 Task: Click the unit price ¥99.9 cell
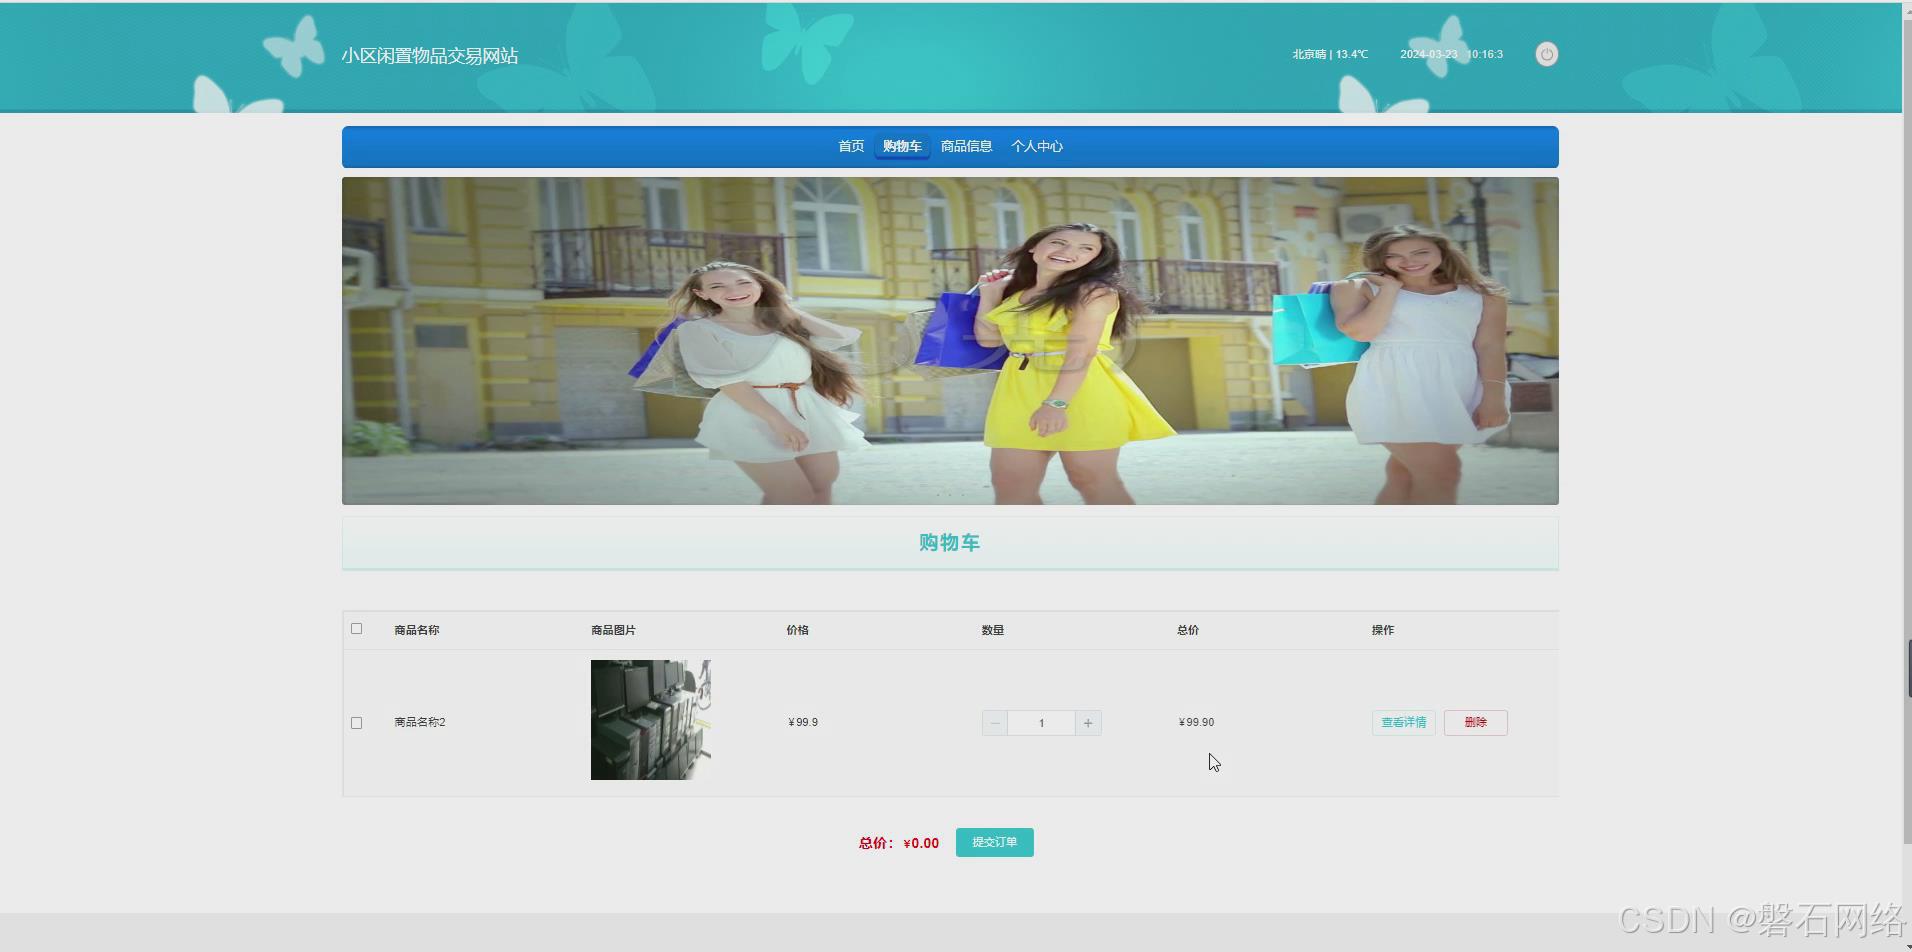(x=803, y=722)
